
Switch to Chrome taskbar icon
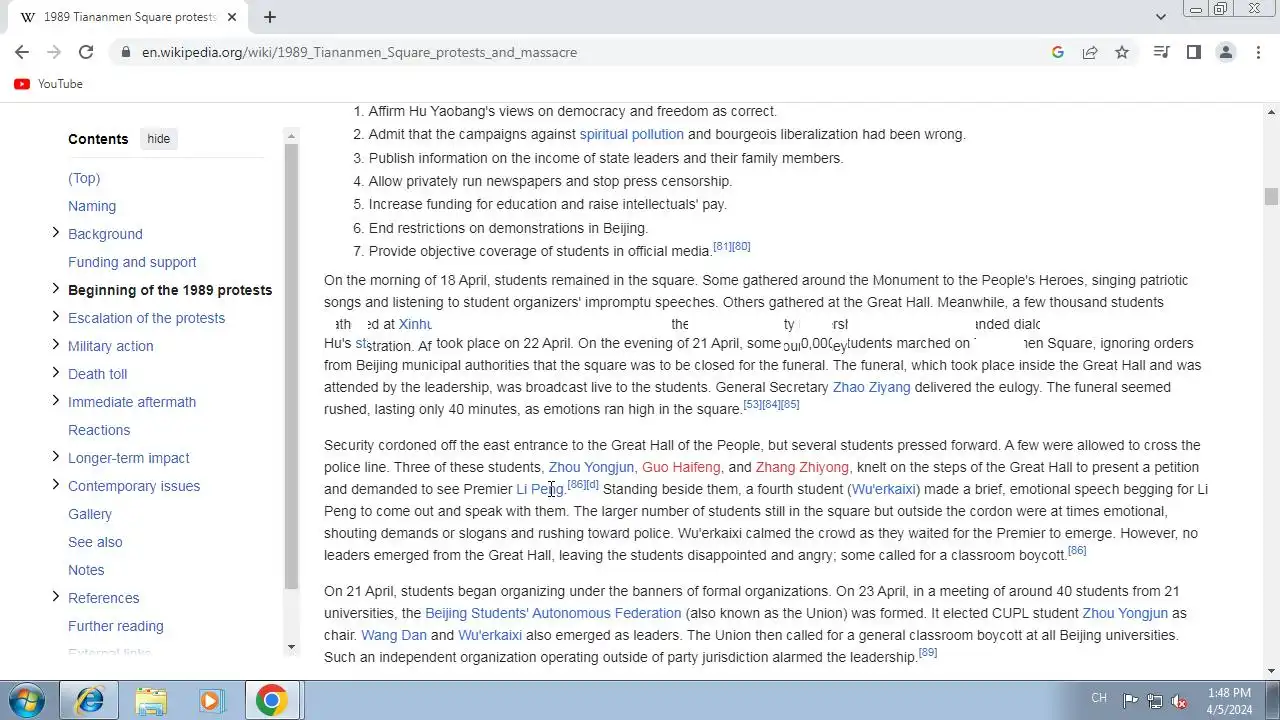271,700
